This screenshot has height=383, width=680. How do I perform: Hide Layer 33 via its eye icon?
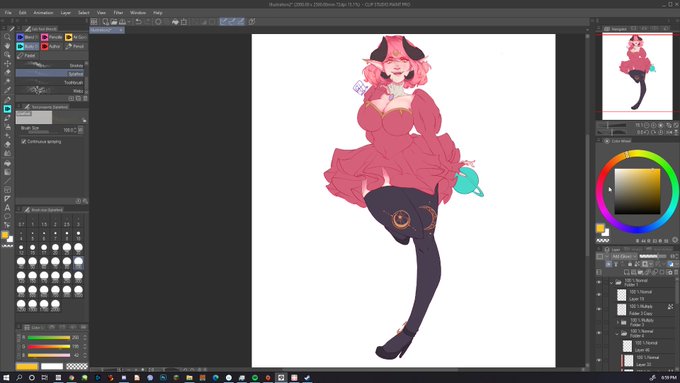tap(599, 360)
